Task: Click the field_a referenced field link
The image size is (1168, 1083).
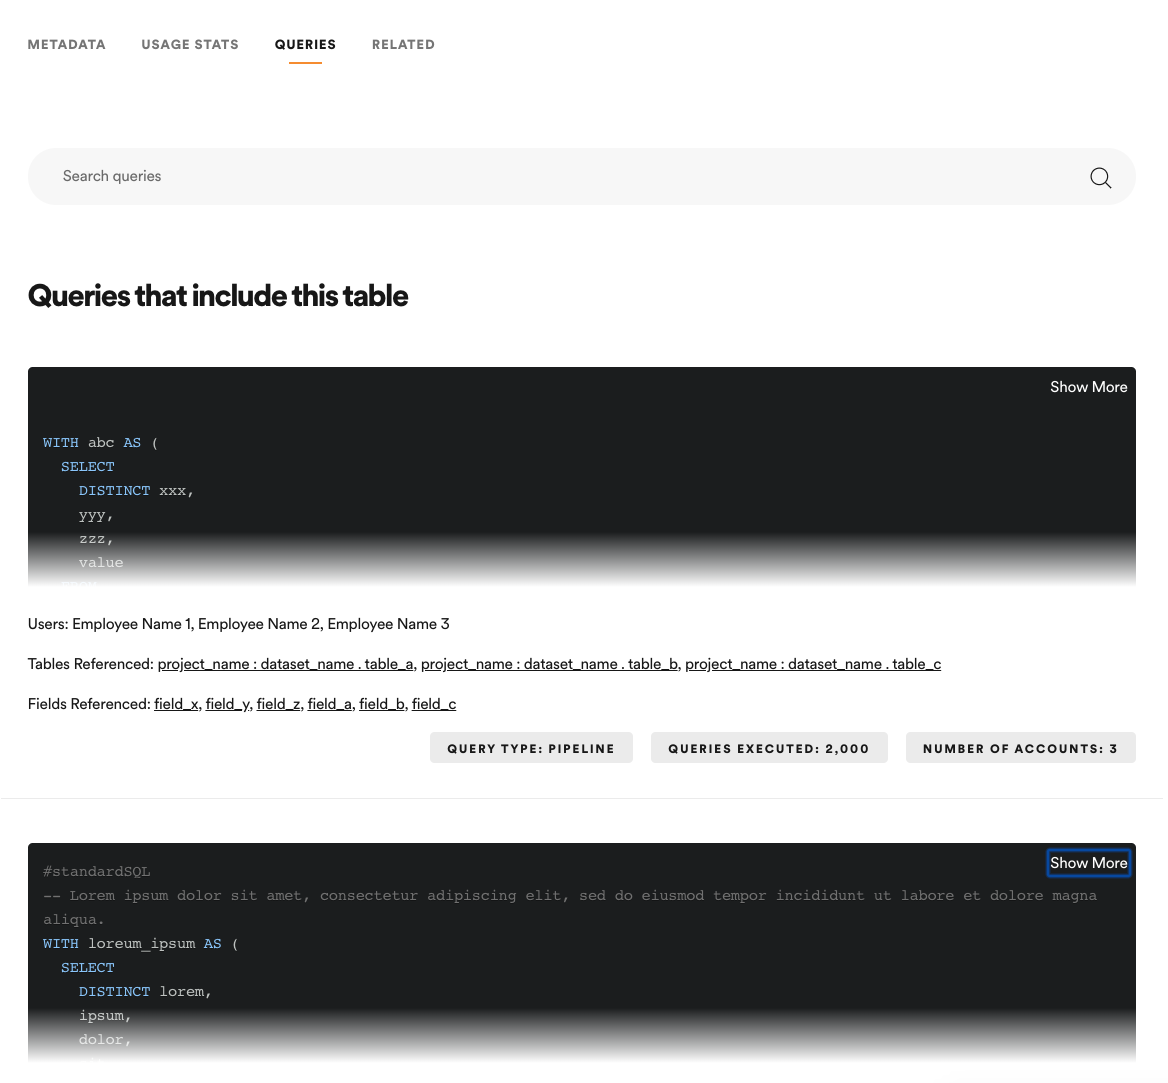Action: [329, 703]
